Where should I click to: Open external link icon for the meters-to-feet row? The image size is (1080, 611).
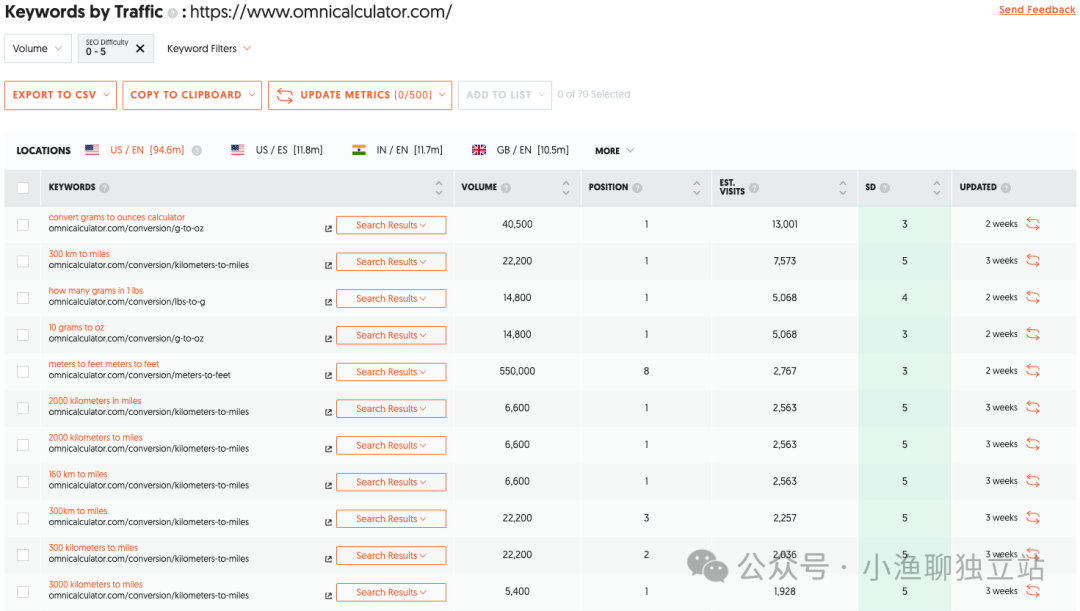329,375
